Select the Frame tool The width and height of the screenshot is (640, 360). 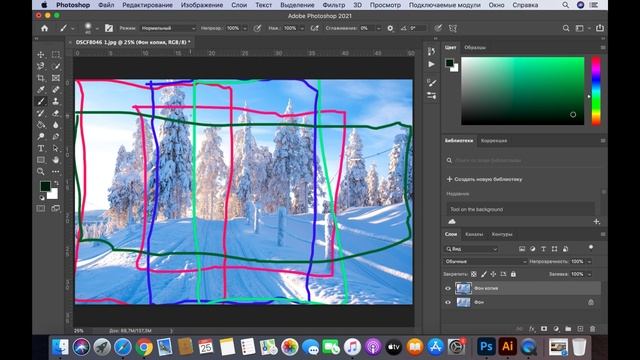(56, 78)
